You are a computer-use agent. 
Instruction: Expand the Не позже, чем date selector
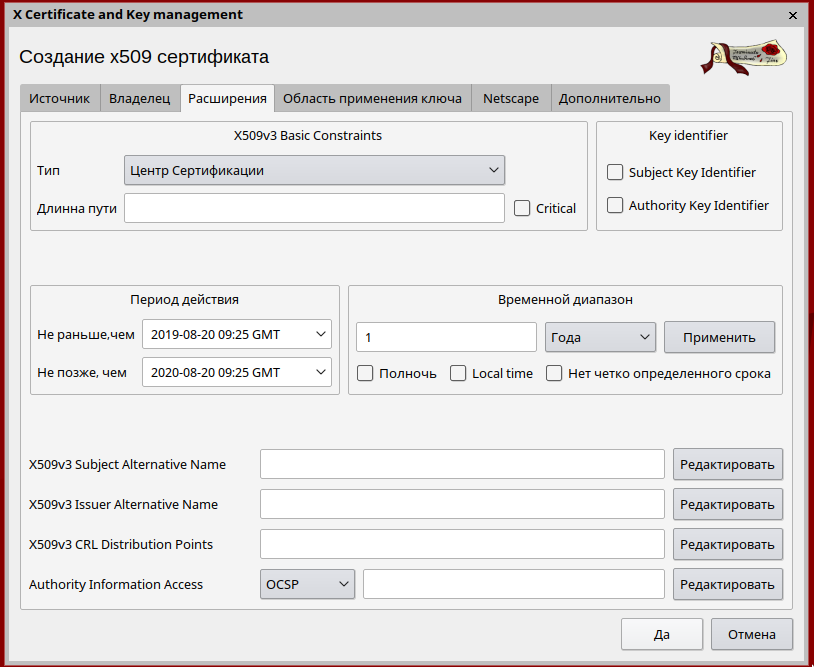[x=236, y=372]
